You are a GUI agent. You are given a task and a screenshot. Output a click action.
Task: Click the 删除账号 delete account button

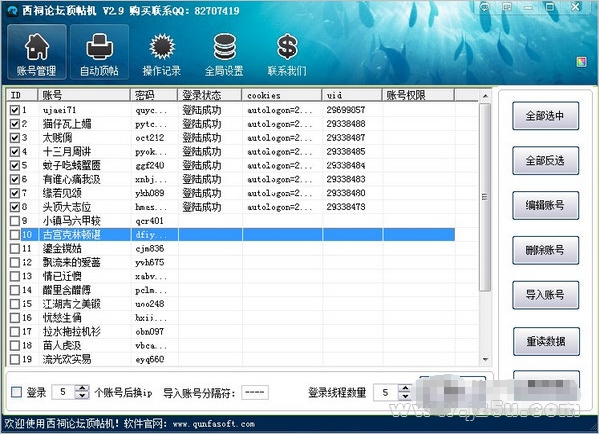tap(545, 250)
